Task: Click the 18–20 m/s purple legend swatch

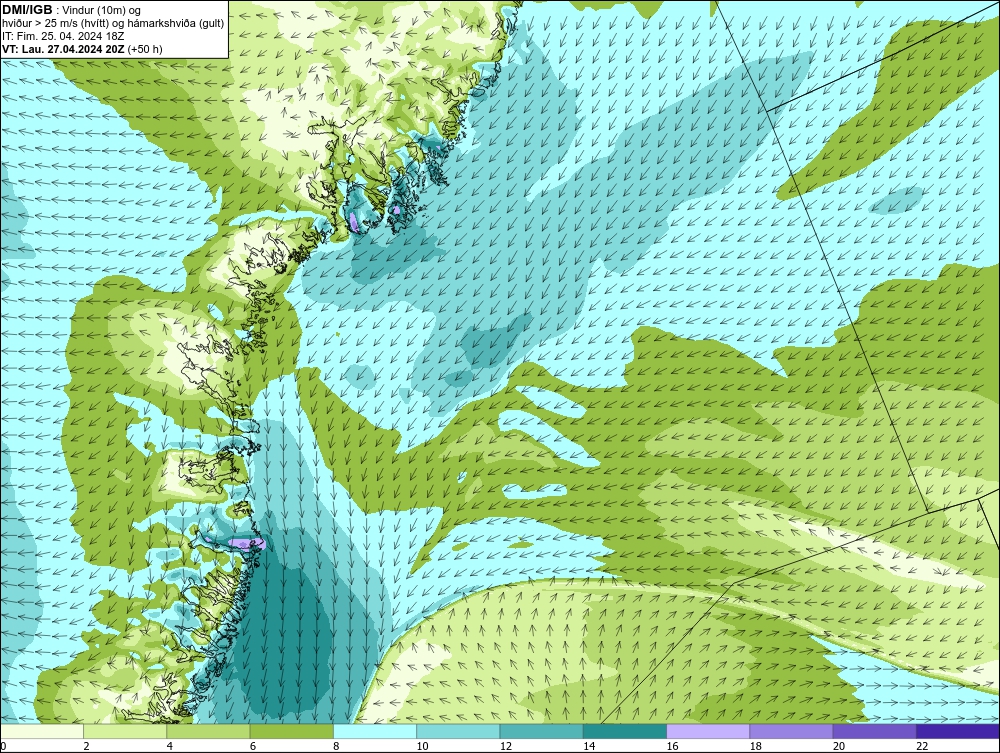Action: click(791, 731)
